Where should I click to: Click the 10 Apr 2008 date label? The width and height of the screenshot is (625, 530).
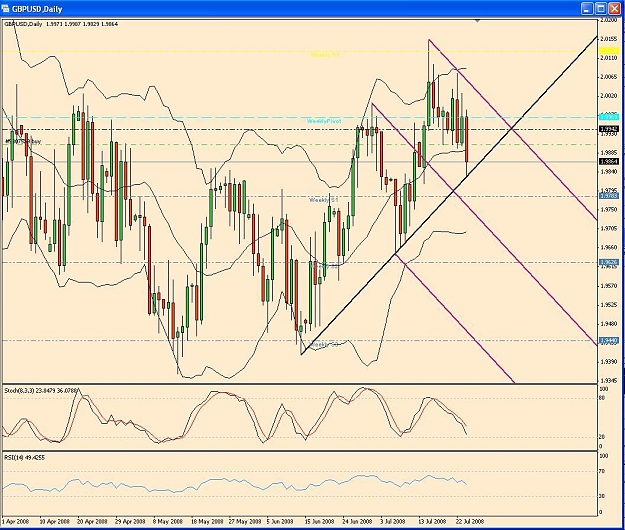point(55,521)
